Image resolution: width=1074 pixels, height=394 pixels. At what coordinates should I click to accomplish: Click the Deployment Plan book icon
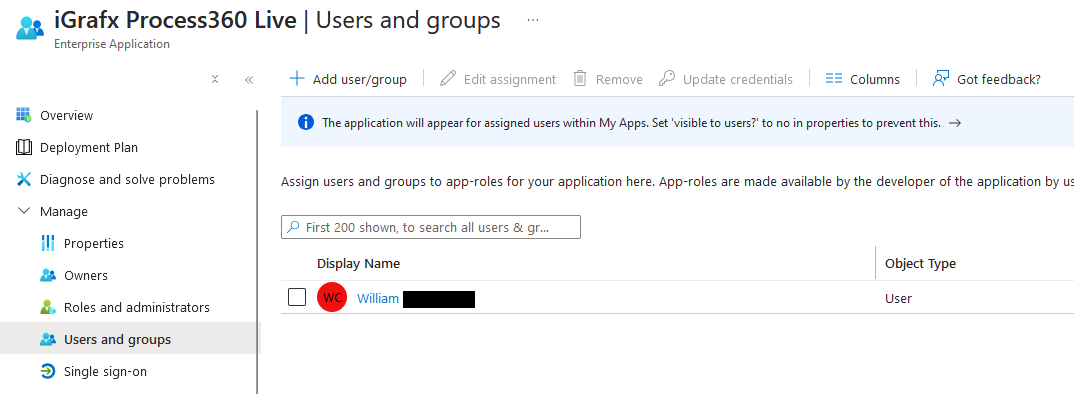[x=24, y=147]
